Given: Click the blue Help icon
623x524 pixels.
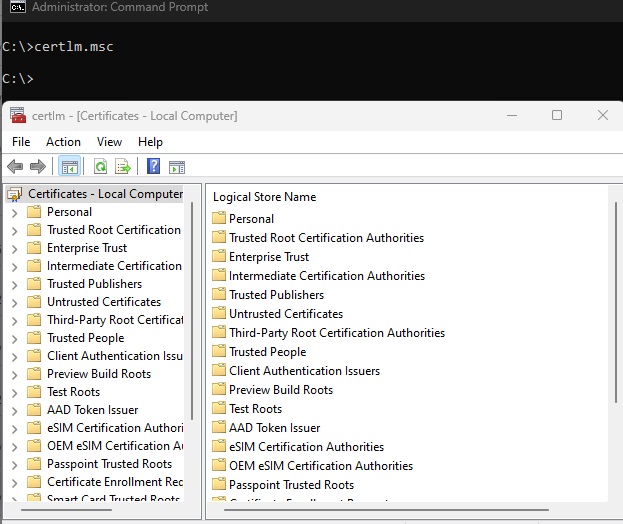Looking at the screenshot, I should (153, 166).
